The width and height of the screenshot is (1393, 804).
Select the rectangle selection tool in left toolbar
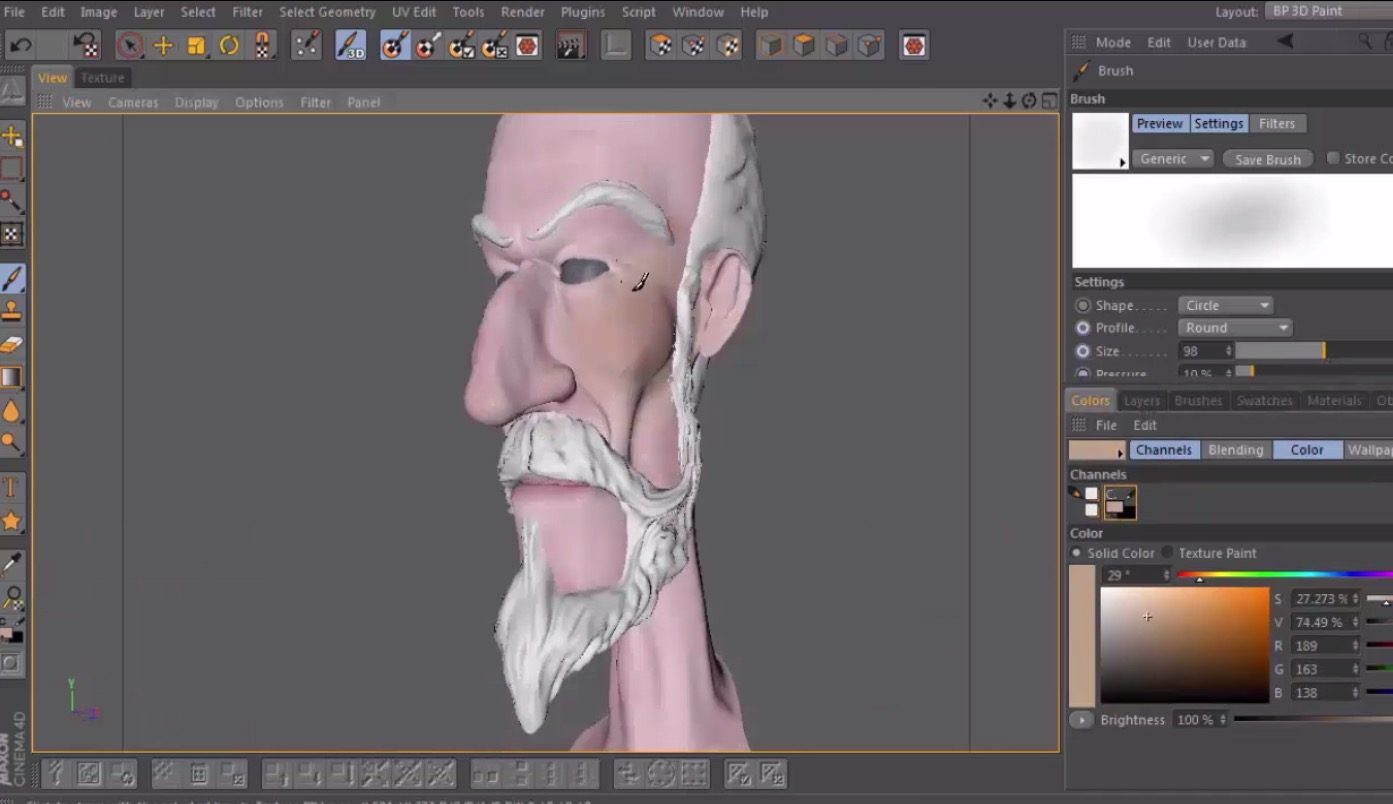[12, 168]
